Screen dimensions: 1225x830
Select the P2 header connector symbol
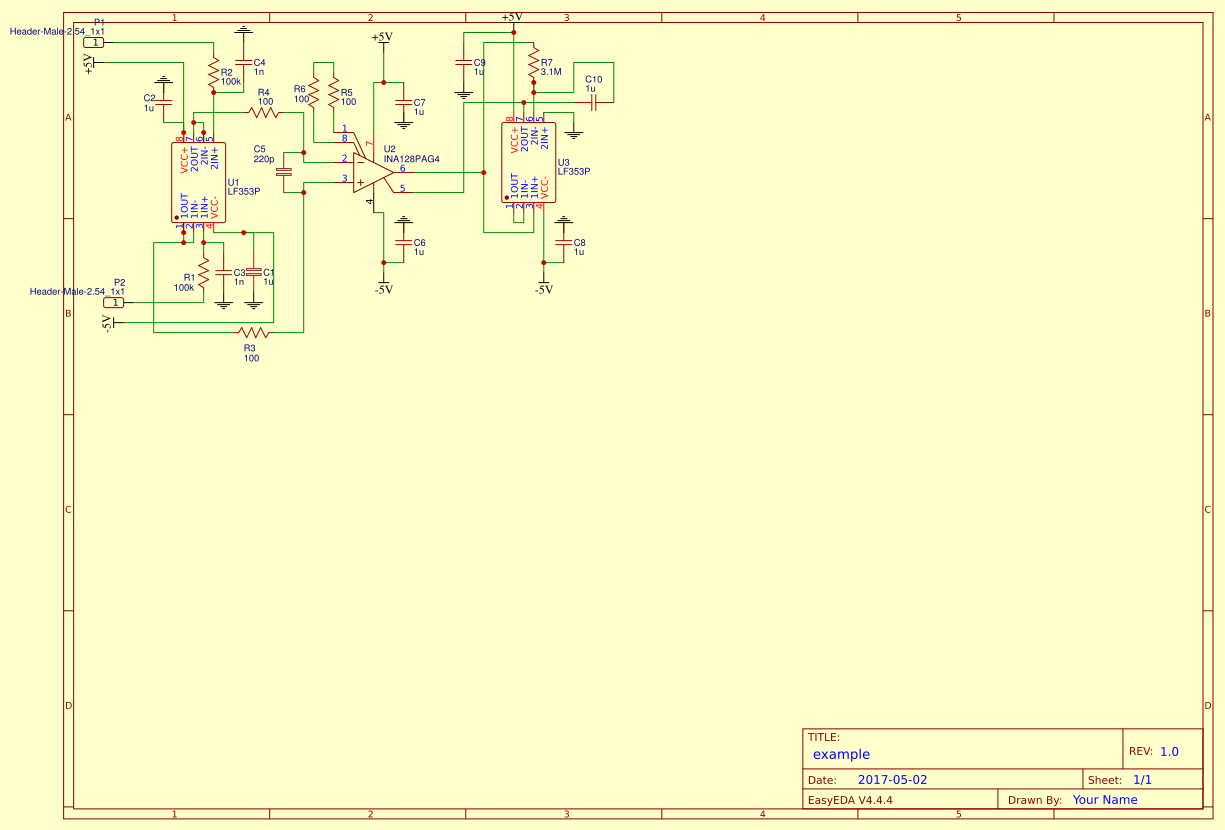[x=114, y=302]
